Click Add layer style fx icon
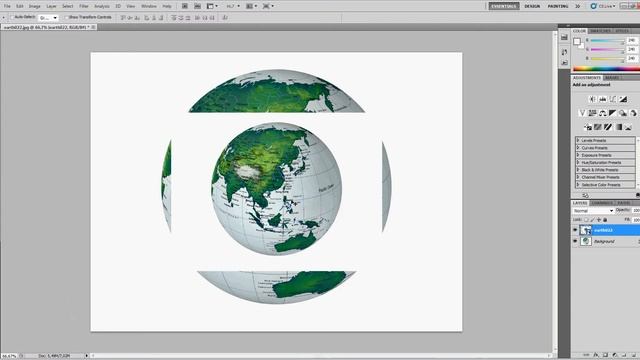Viewport: 640px width, 360px height. tap(596, 355)
